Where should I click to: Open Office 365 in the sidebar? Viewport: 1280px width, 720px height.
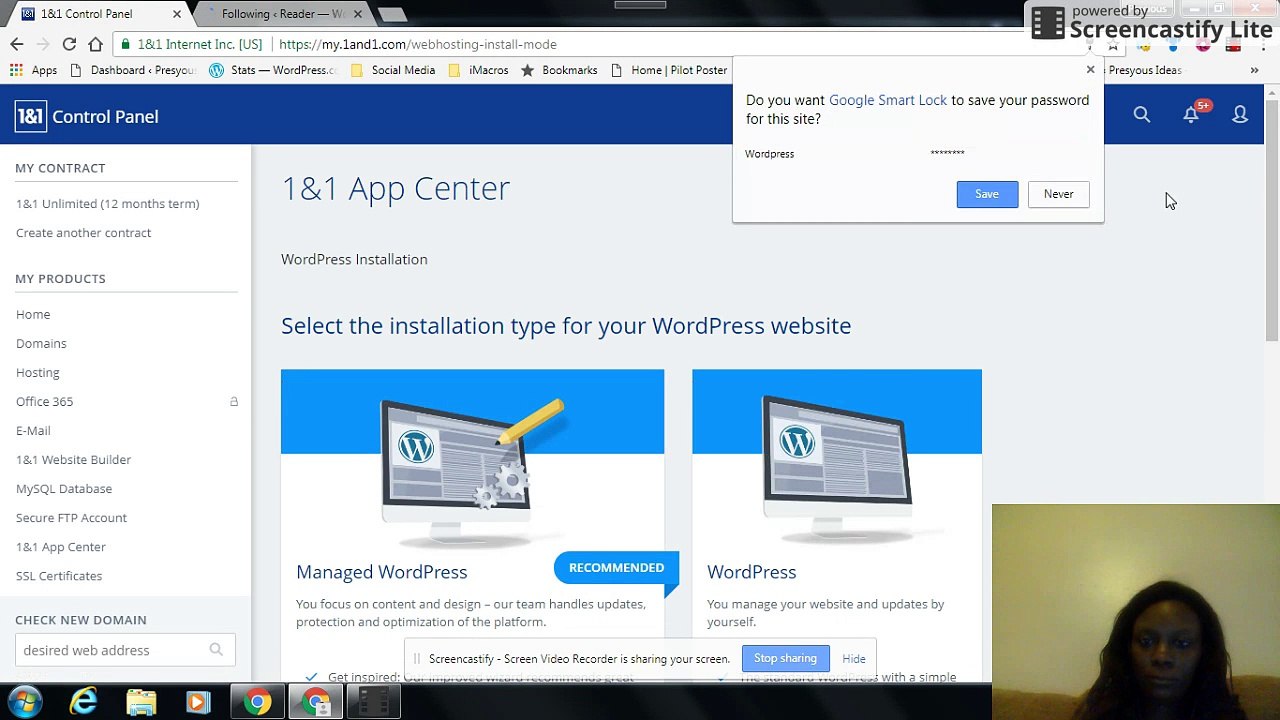point(44,401)
